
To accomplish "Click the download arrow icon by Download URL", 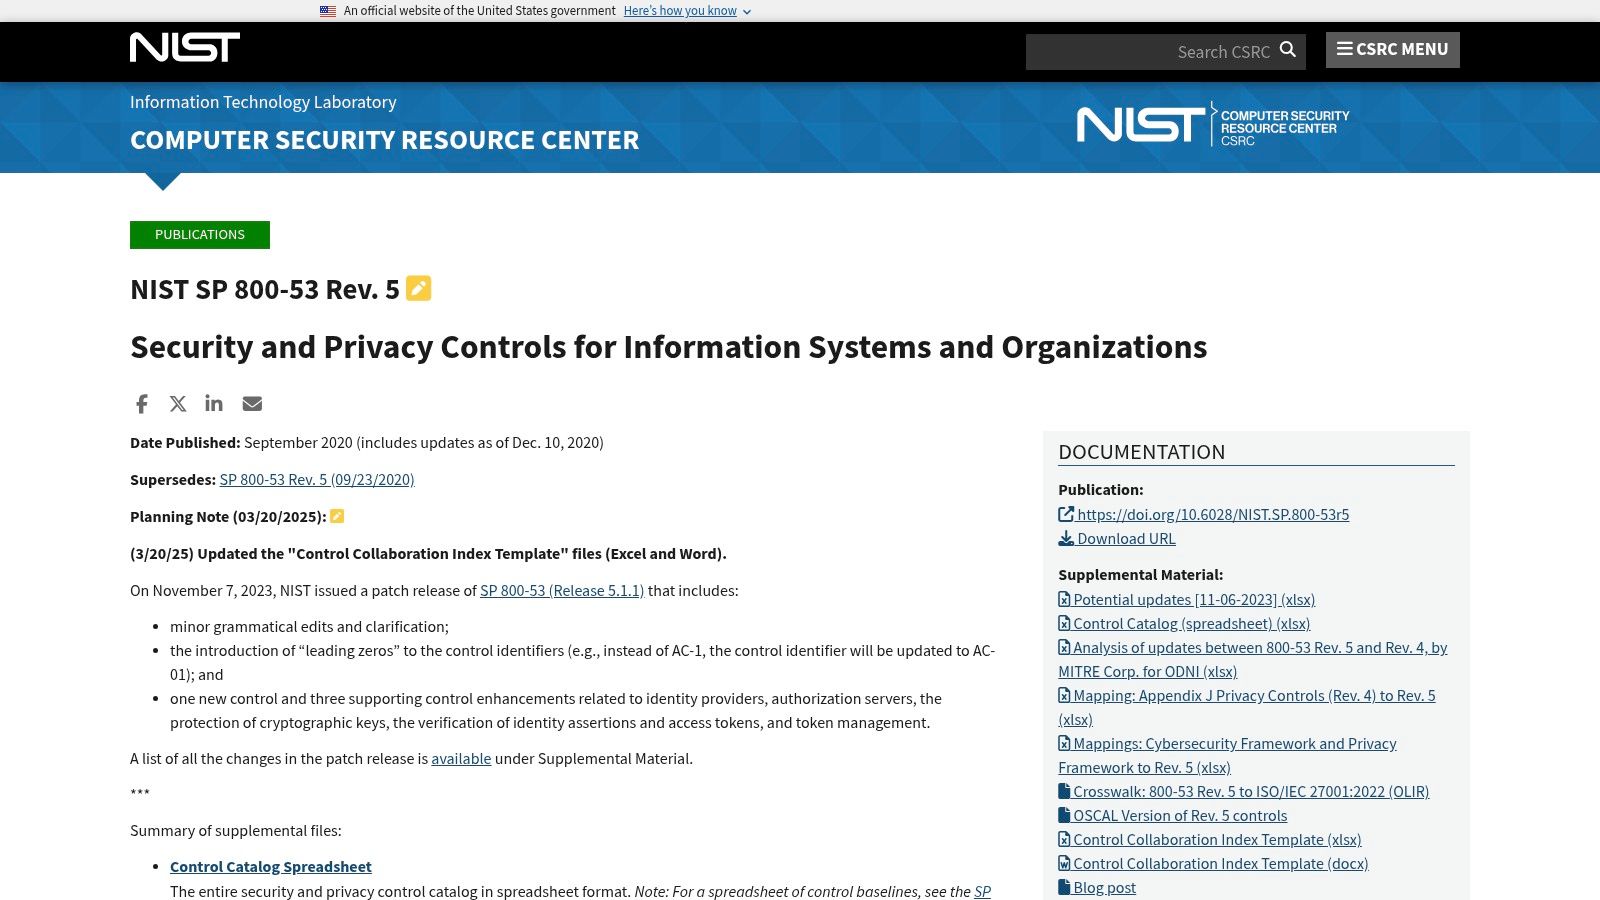I will (1066, 538).
